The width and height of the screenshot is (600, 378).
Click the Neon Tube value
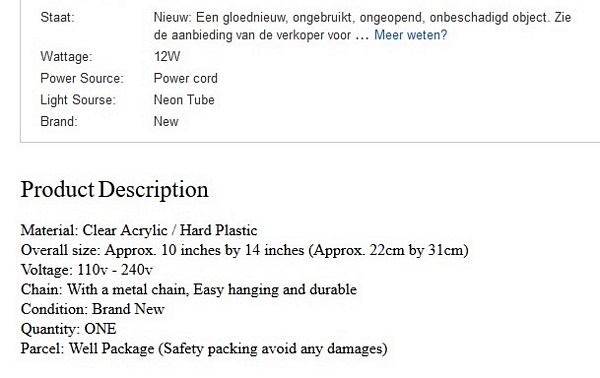coord(184,100)
